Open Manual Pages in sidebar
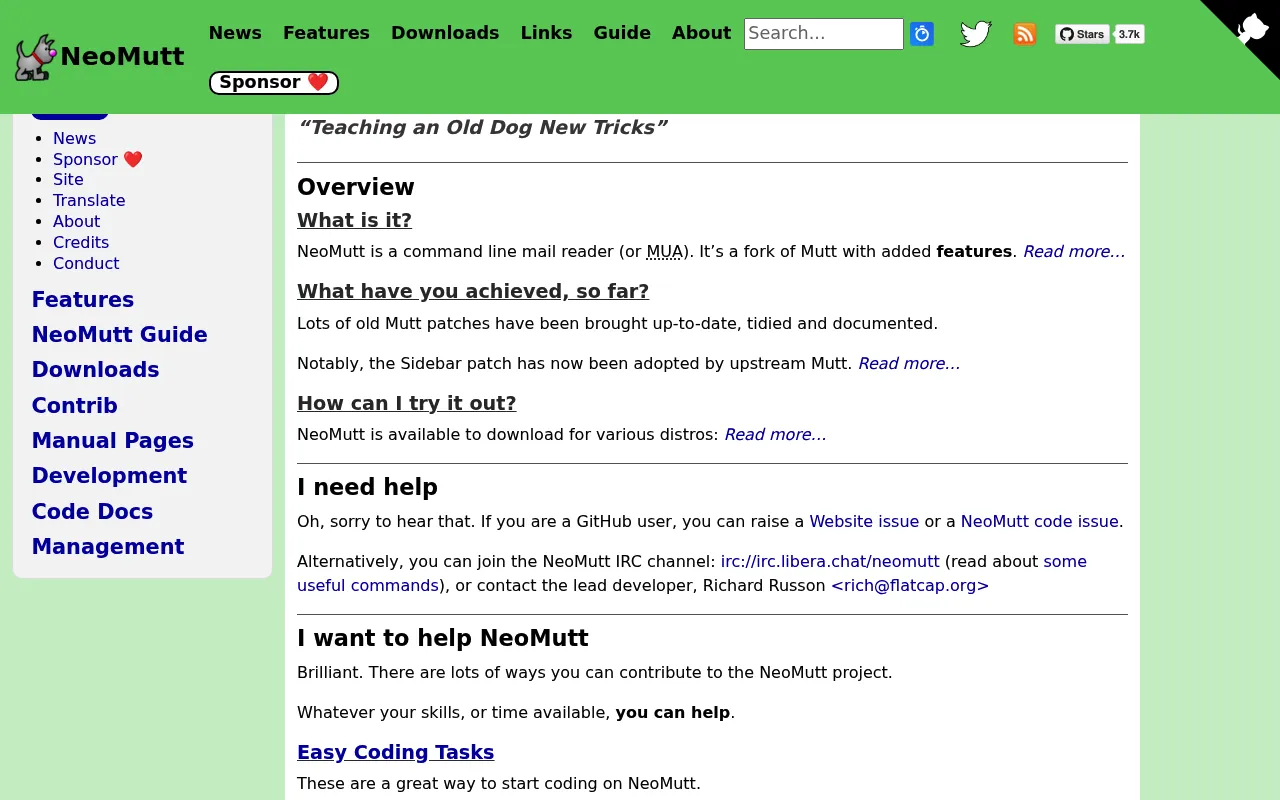This screenshot has width=1280, height=800. click(113, 441)
